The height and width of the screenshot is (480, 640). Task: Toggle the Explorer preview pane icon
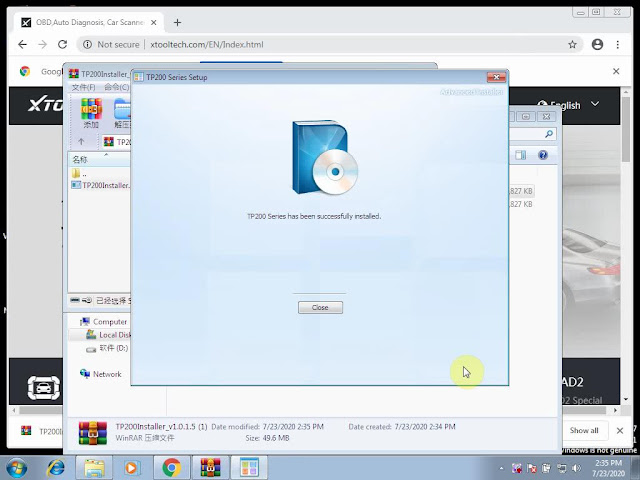(x=520, y=155)
